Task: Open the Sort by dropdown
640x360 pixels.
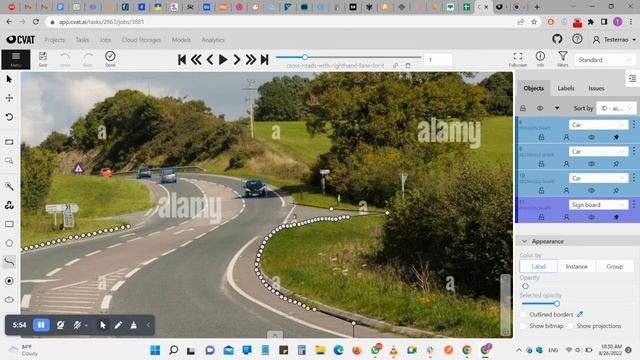Action: tap(616, 108)
